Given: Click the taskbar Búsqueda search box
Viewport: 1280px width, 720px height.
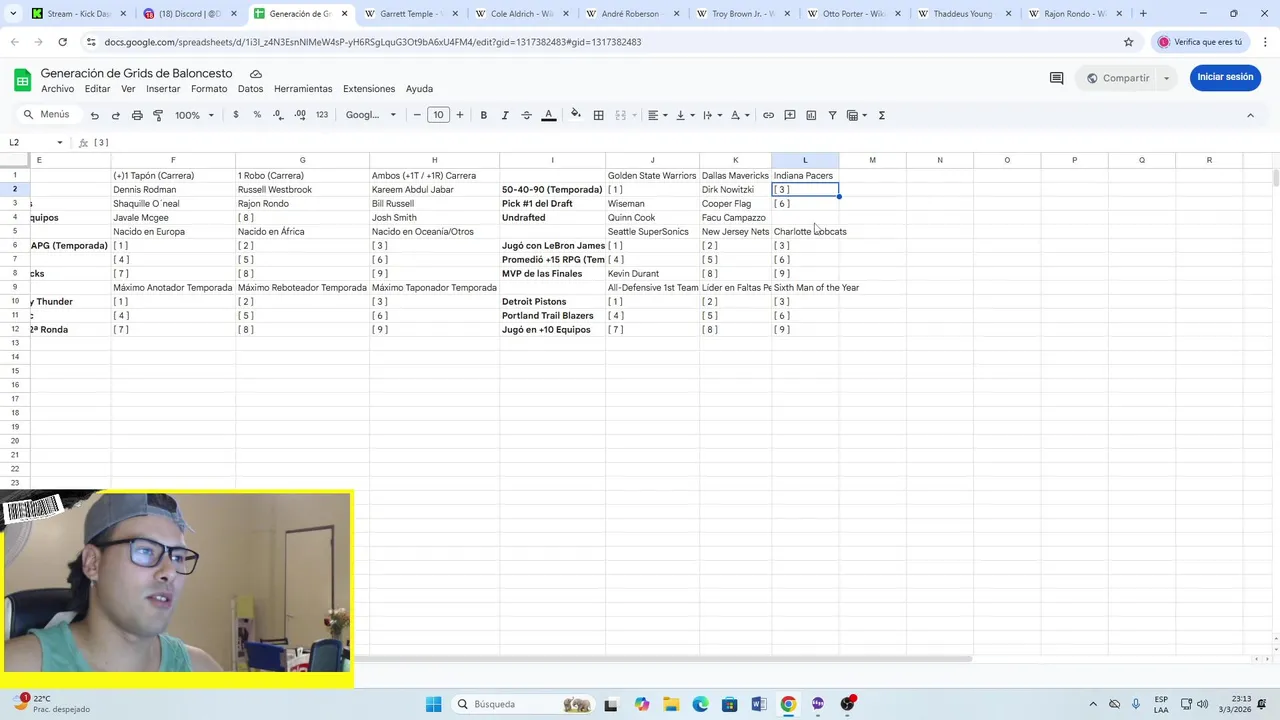Looking at the screenshot, I should [523, 704].
